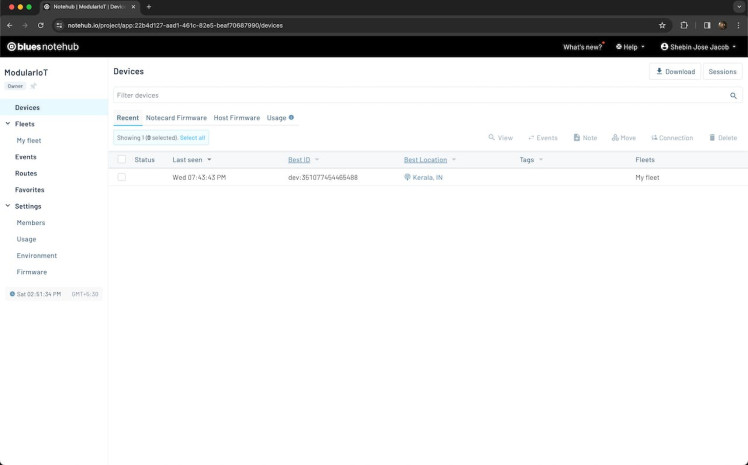Click the search magnifier icon in filter bar
Image resolution: width=748 pixels, height=465 pixels.
pos(733,96)
